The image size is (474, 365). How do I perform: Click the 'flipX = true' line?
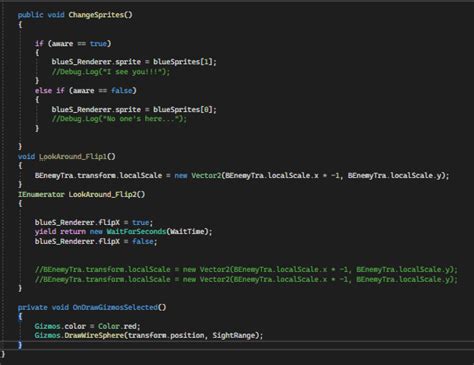click(94, 222)
